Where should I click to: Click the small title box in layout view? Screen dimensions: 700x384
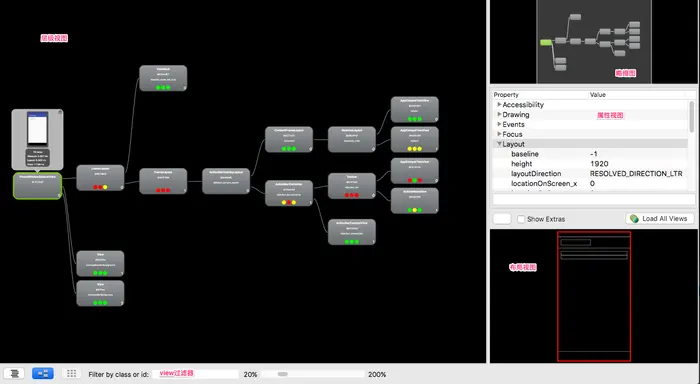click(x=575, y=242)
